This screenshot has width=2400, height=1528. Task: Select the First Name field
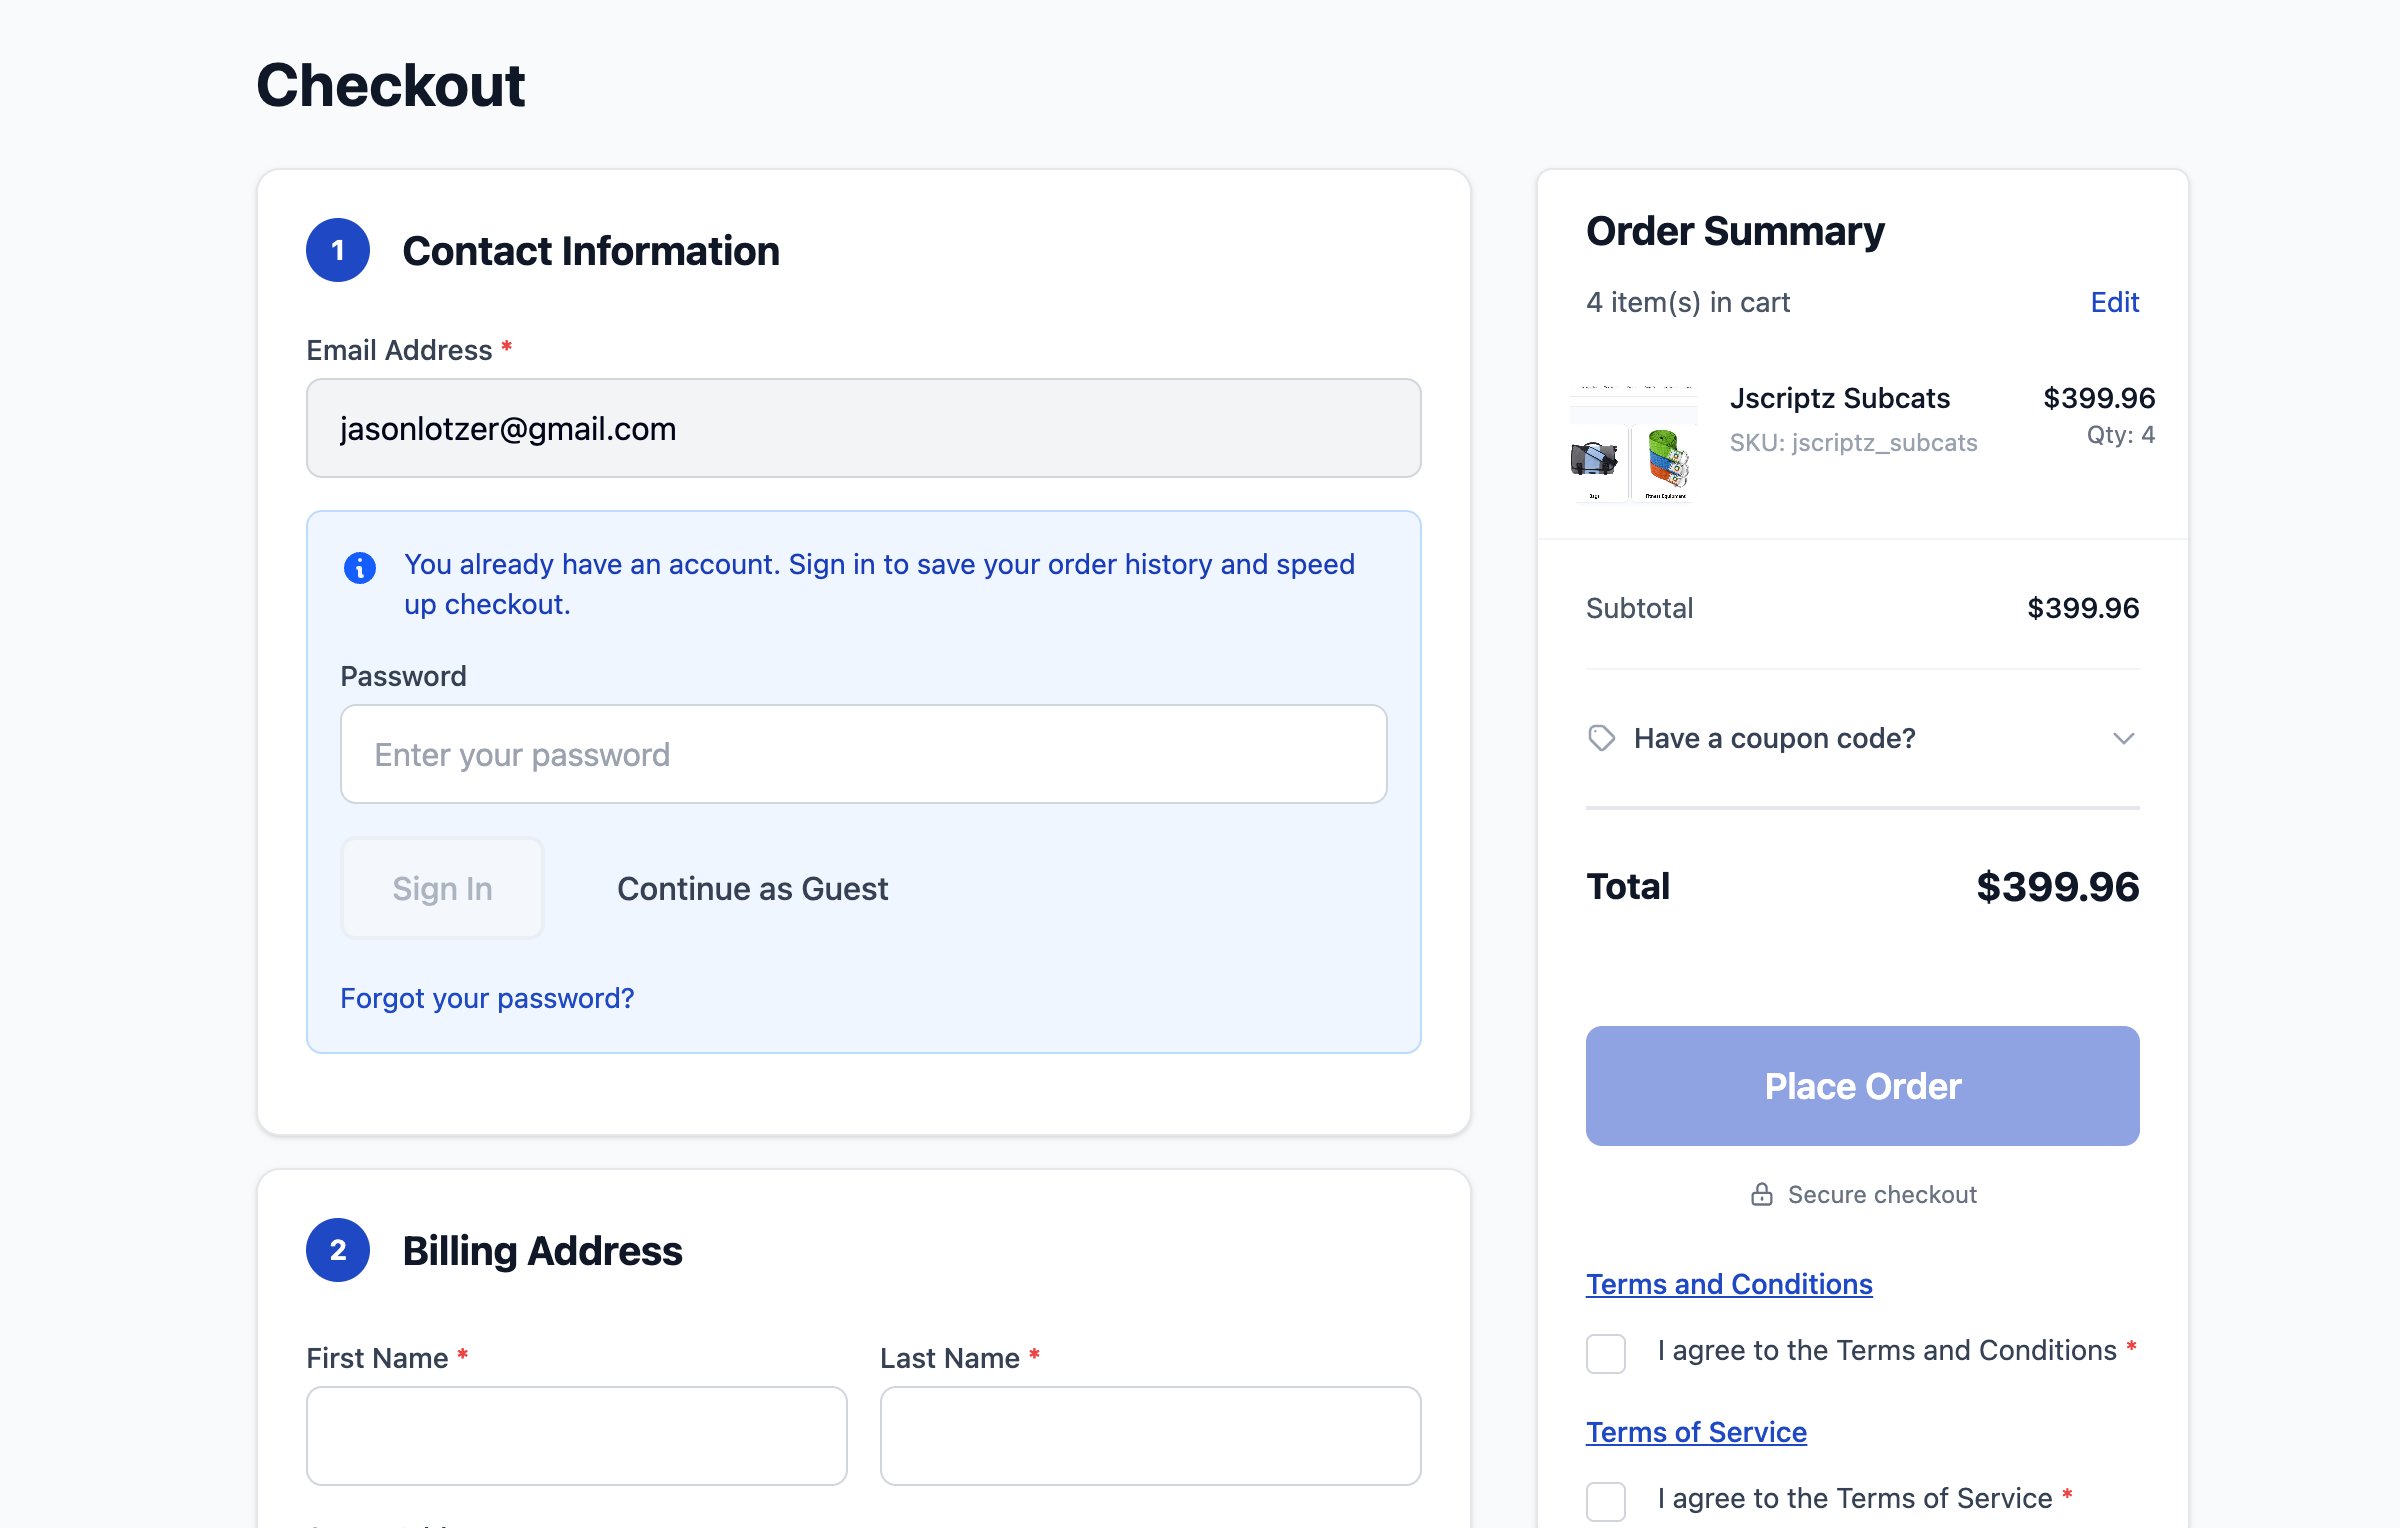pyautogui.click(x=576, y=1435)
